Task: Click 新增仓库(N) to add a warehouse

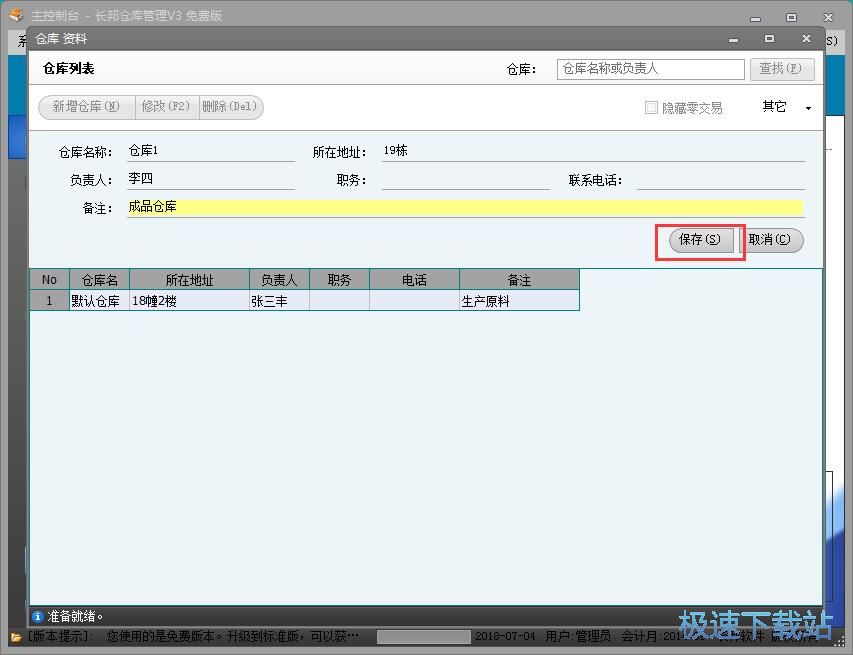Action: [85, 107]
